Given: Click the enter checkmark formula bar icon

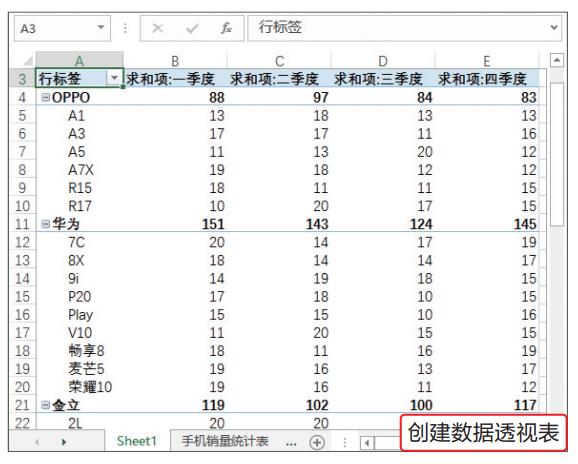Looking at the screenshot, I should pyautogui.click(x=192, y=28).
